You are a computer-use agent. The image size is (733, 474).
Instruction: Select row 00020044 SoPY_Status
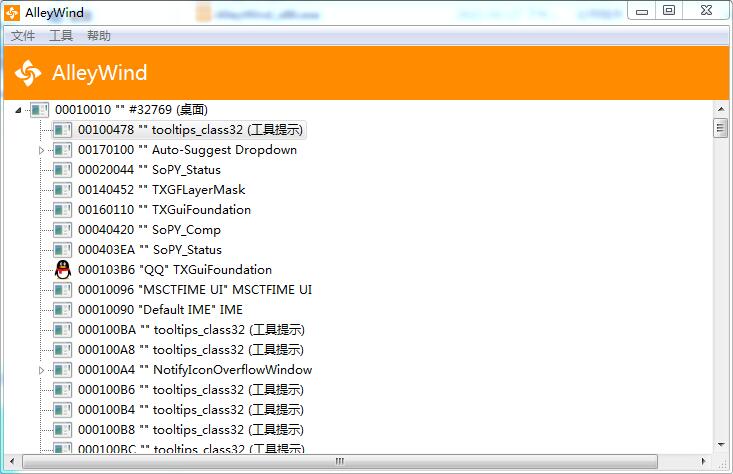click(149, 170)
